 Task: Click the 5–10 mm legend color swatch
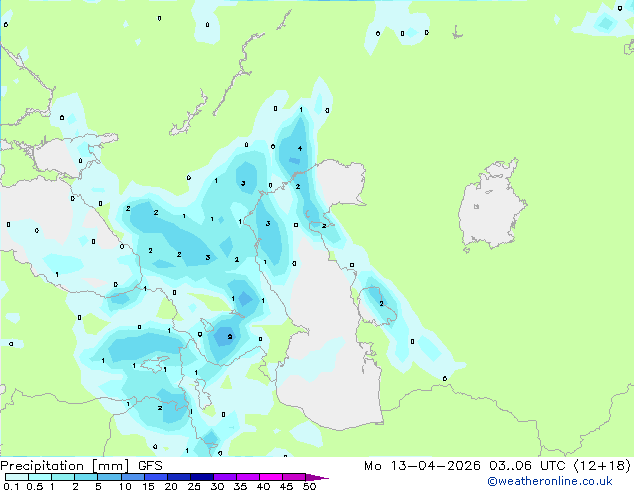point(109,477)
